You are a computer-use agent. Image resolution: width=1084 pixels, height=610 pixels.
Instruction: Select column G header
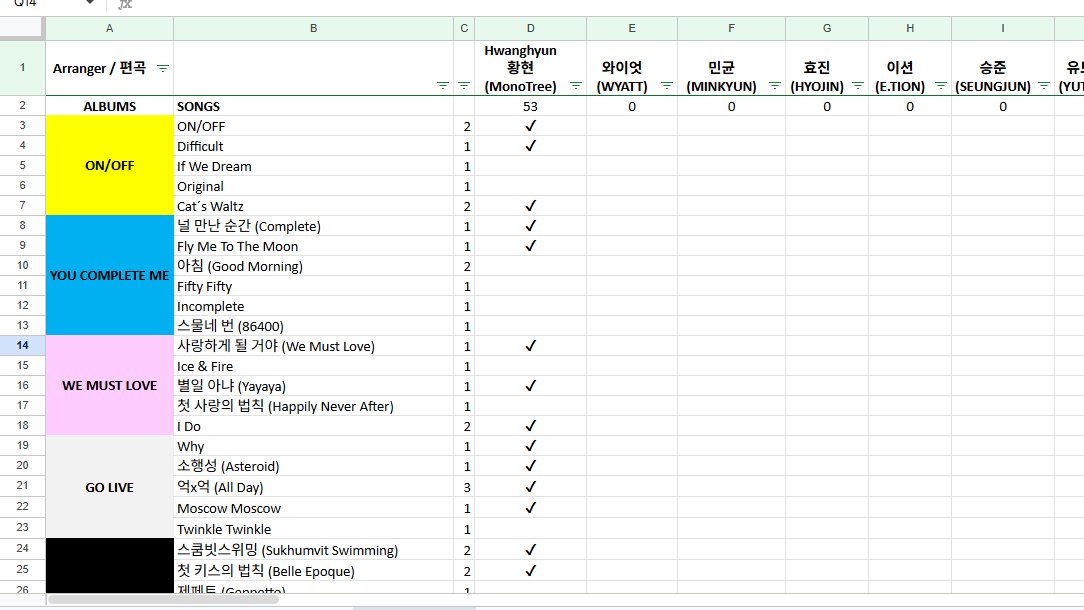827,28
